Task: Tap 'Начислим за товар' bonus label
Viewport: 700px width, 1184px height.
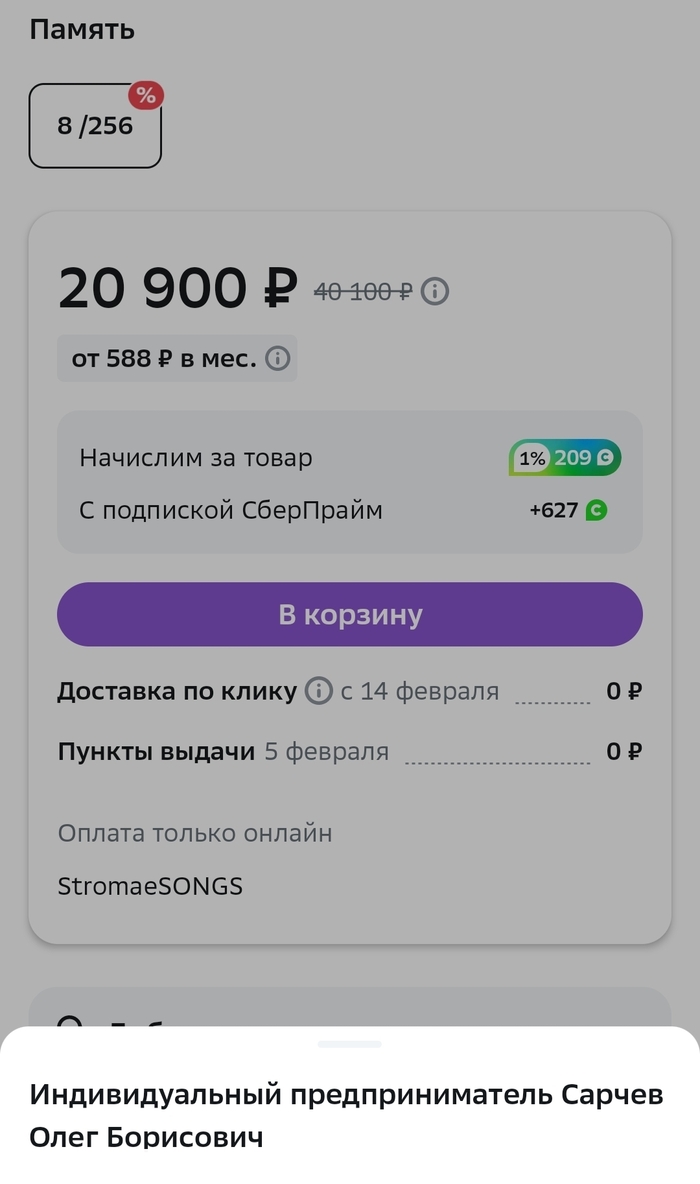Action: (x=196, y=458)
